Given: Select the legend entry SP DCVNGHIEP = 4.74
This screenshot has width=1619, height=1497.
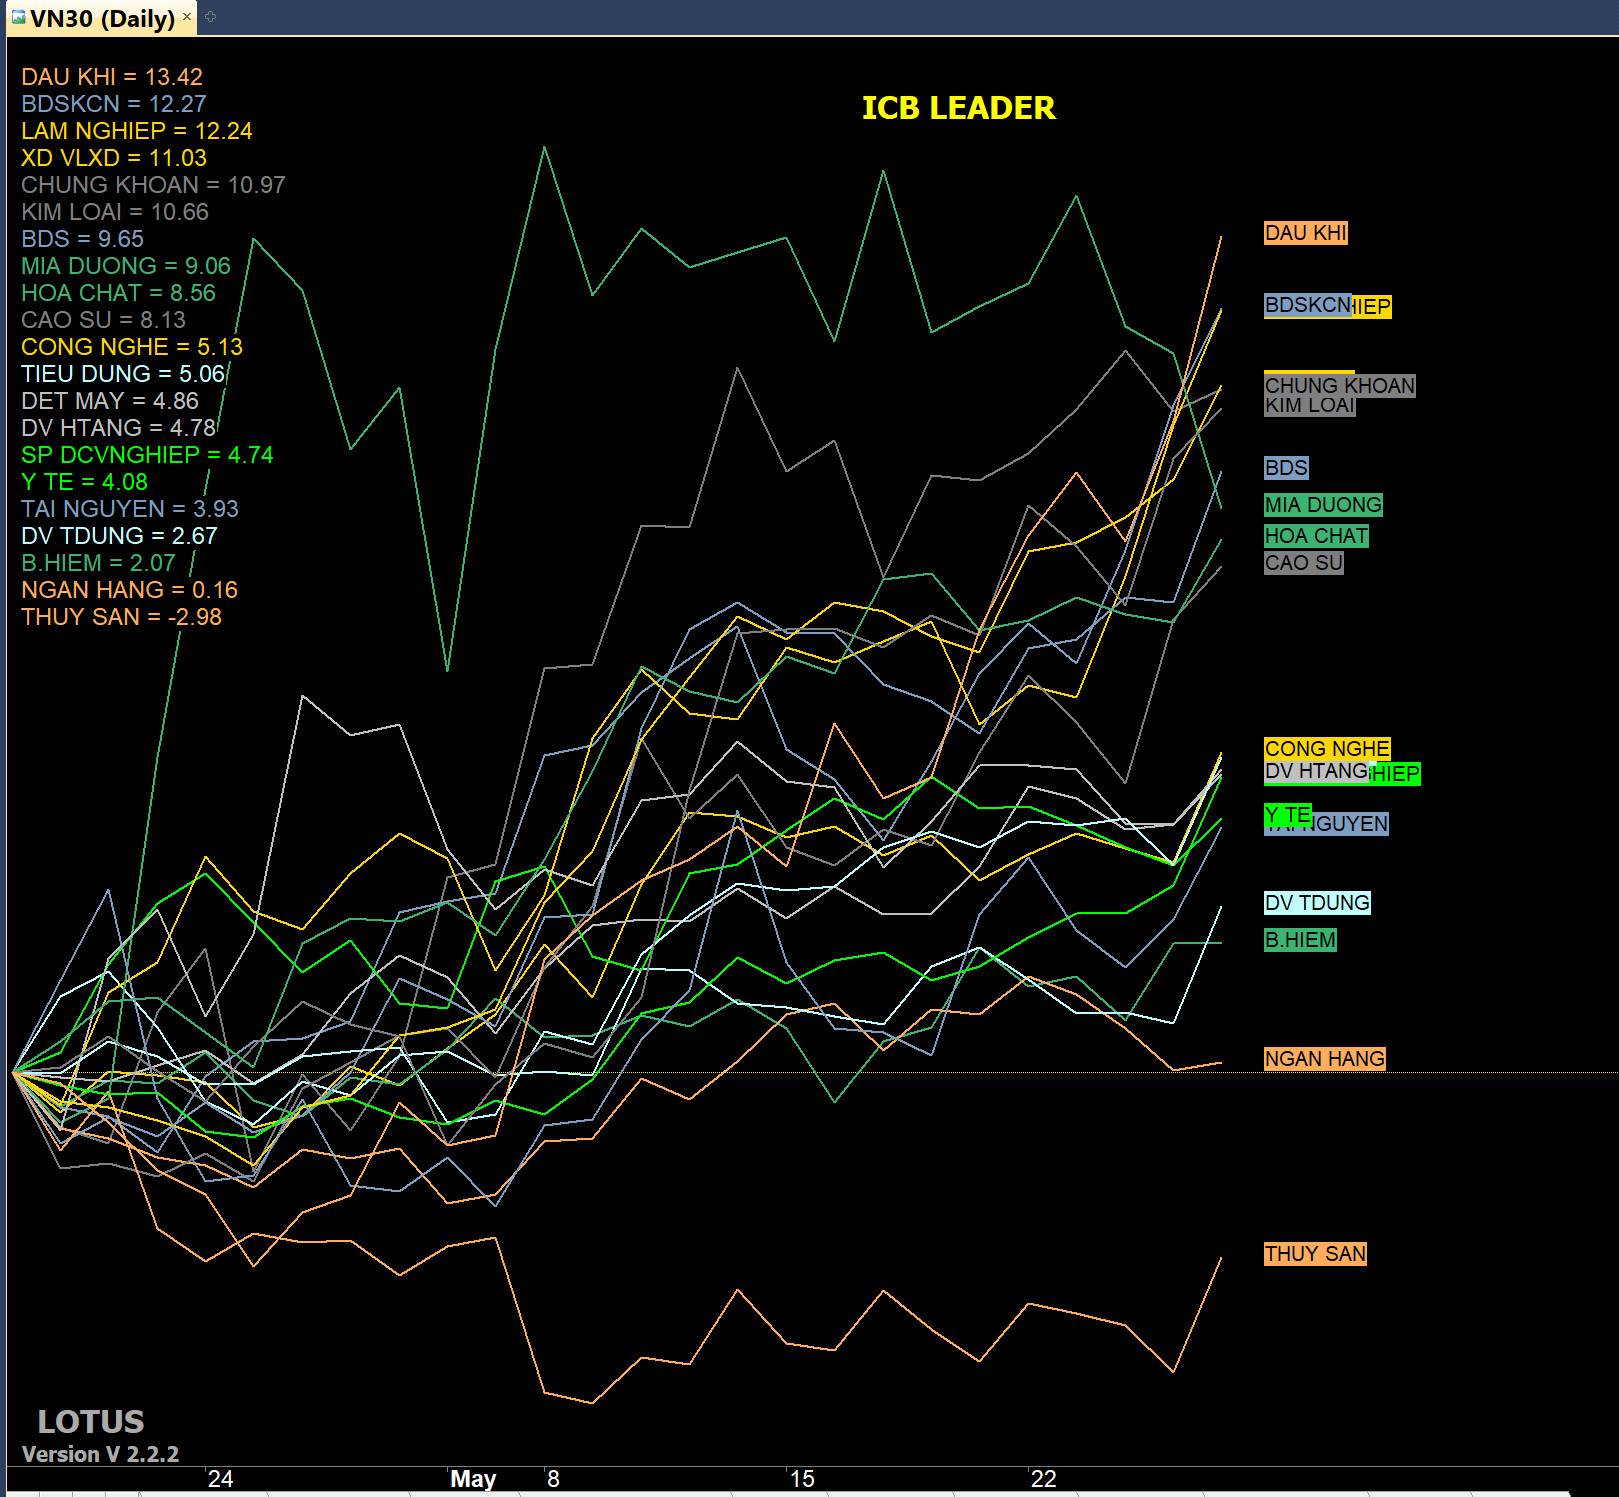Looking at the screenshot, I should (147, 455).
